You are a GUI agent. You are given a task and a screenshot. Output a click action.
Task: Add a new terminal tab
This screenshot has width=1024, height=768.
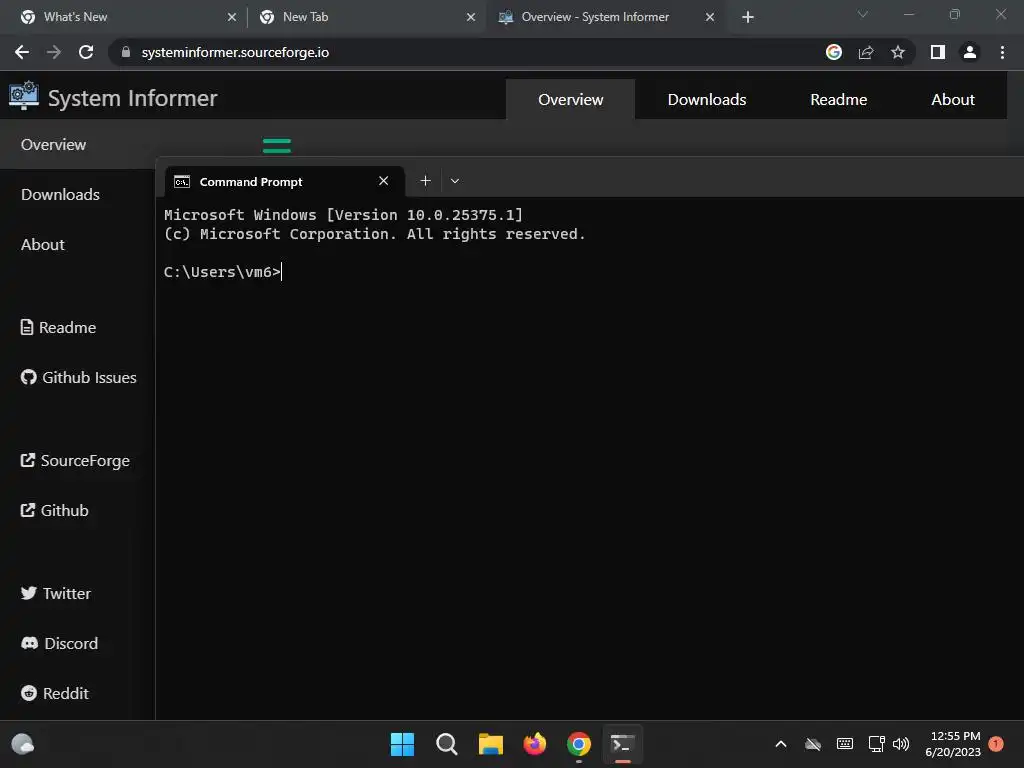pos(425,181)
